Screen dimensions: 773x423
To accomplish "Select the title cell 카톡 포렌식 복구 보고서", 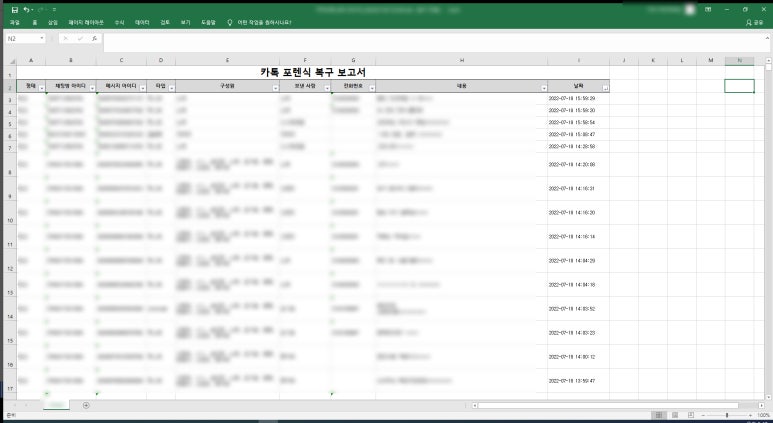I will (313, 72).
